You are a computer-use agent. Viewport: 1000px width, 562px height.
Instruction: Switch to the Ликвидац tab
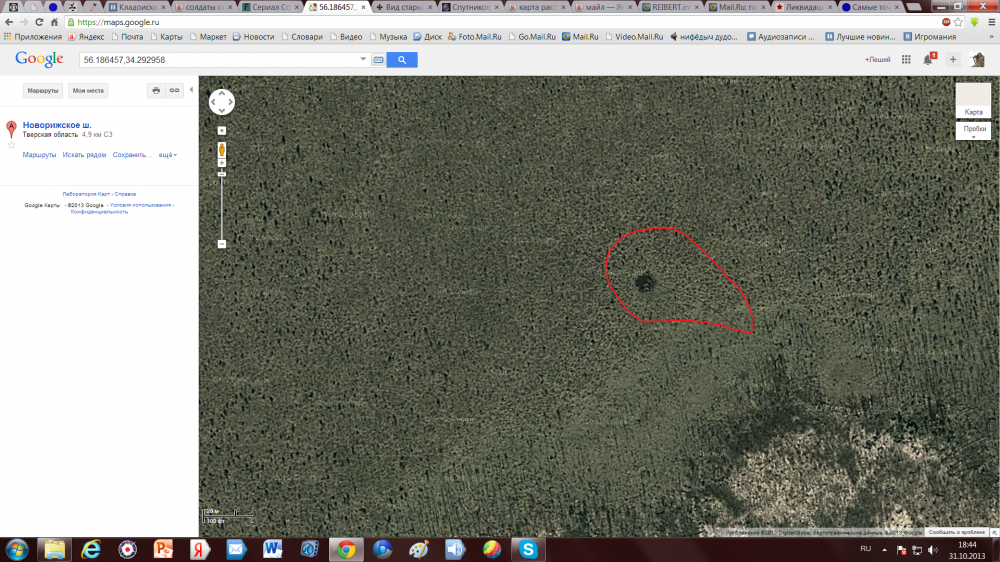click(804, 7)
